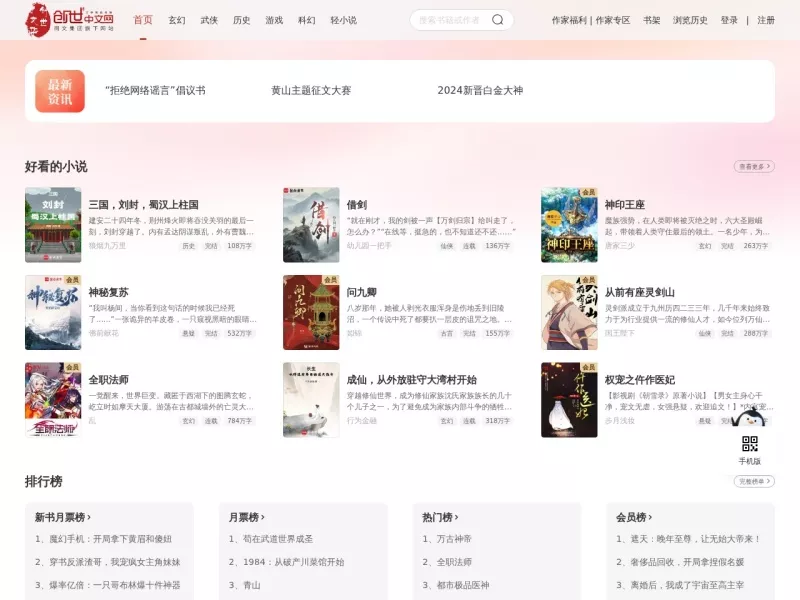
Task: Click the penguin mascot icon
Action: [x=749, y=419]
